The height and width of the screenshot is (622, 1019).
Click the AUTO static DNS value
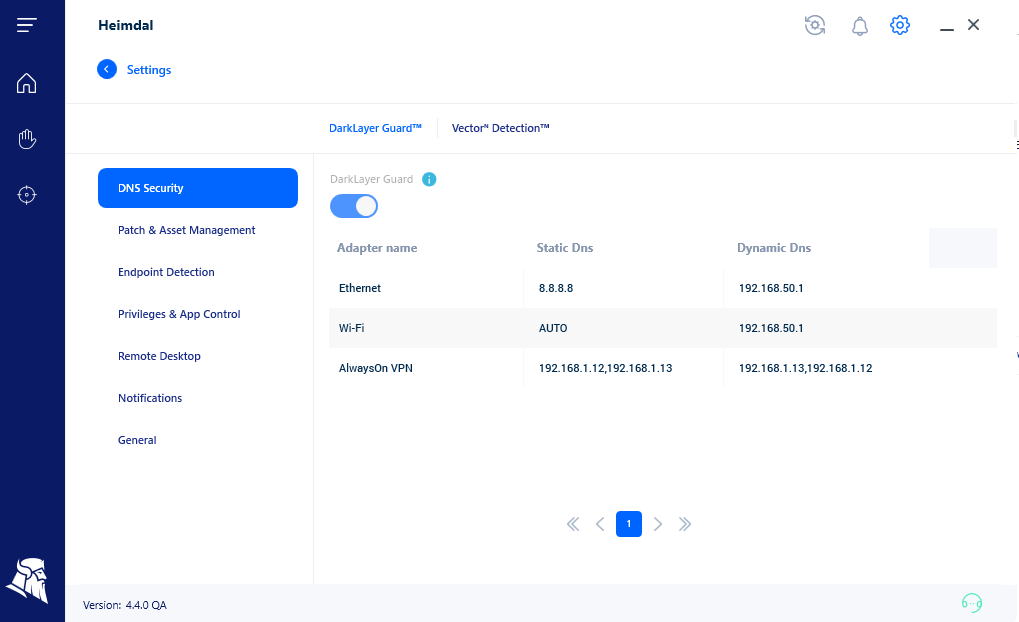pos(553,328)
